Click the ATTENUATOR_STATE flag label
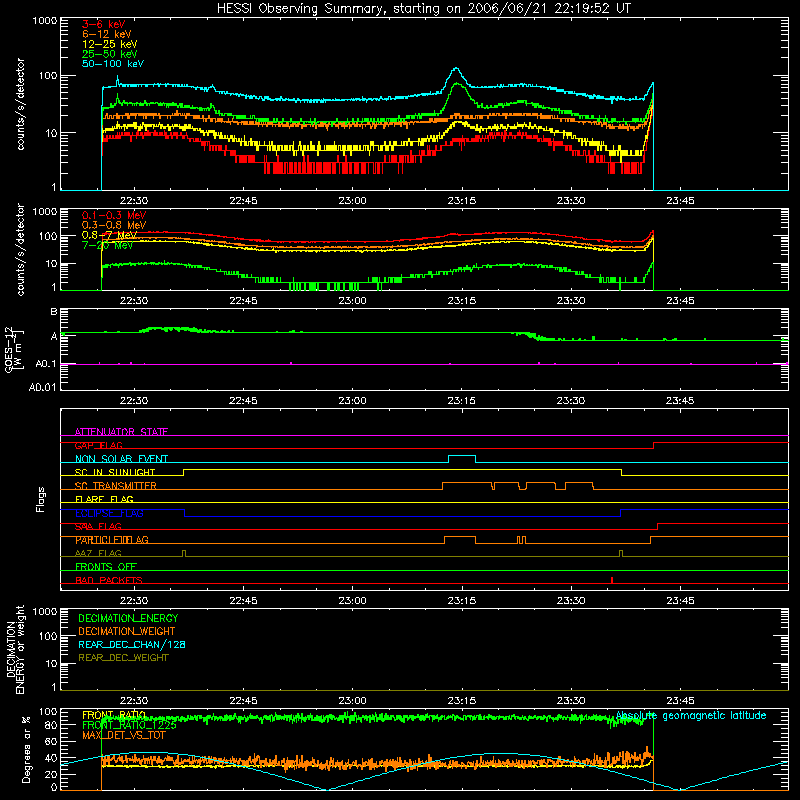Screen dimensions: 800x800 (x=121, y=432)
